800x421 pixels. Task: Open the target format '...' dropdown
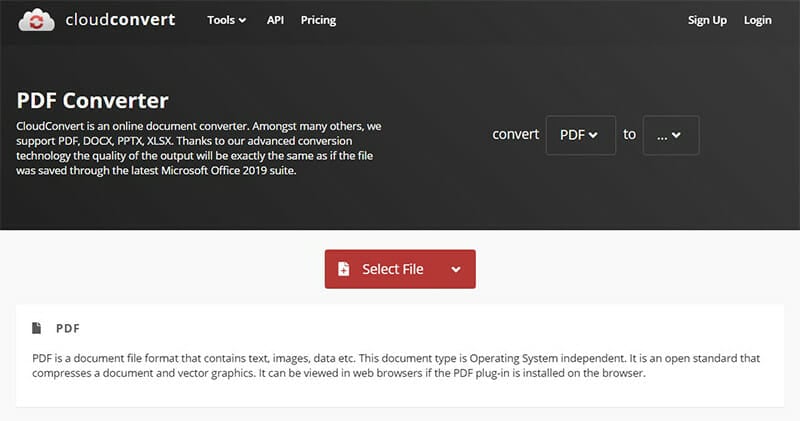pyautogui.click(x=671, y=135)
